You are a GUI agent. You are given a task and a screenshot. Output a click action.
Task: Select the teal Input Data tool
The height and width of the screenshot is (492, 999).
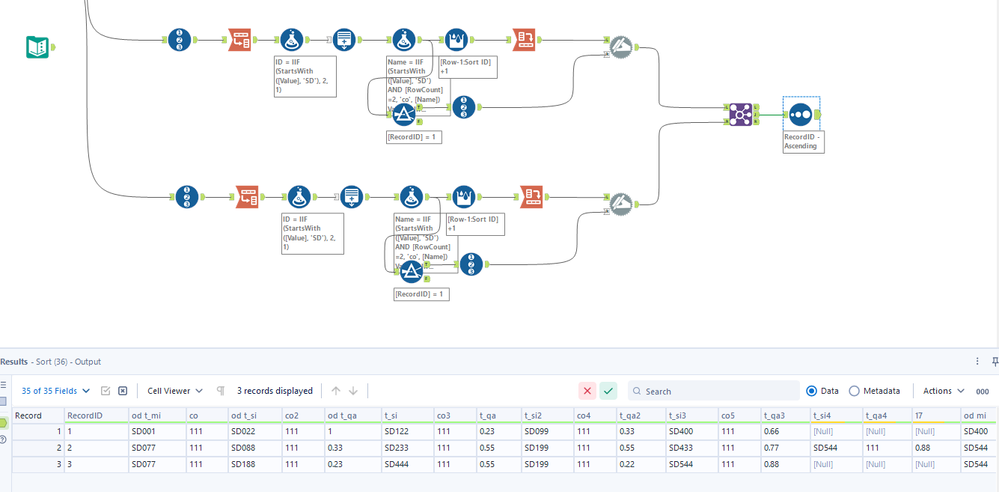coord(38,47)
